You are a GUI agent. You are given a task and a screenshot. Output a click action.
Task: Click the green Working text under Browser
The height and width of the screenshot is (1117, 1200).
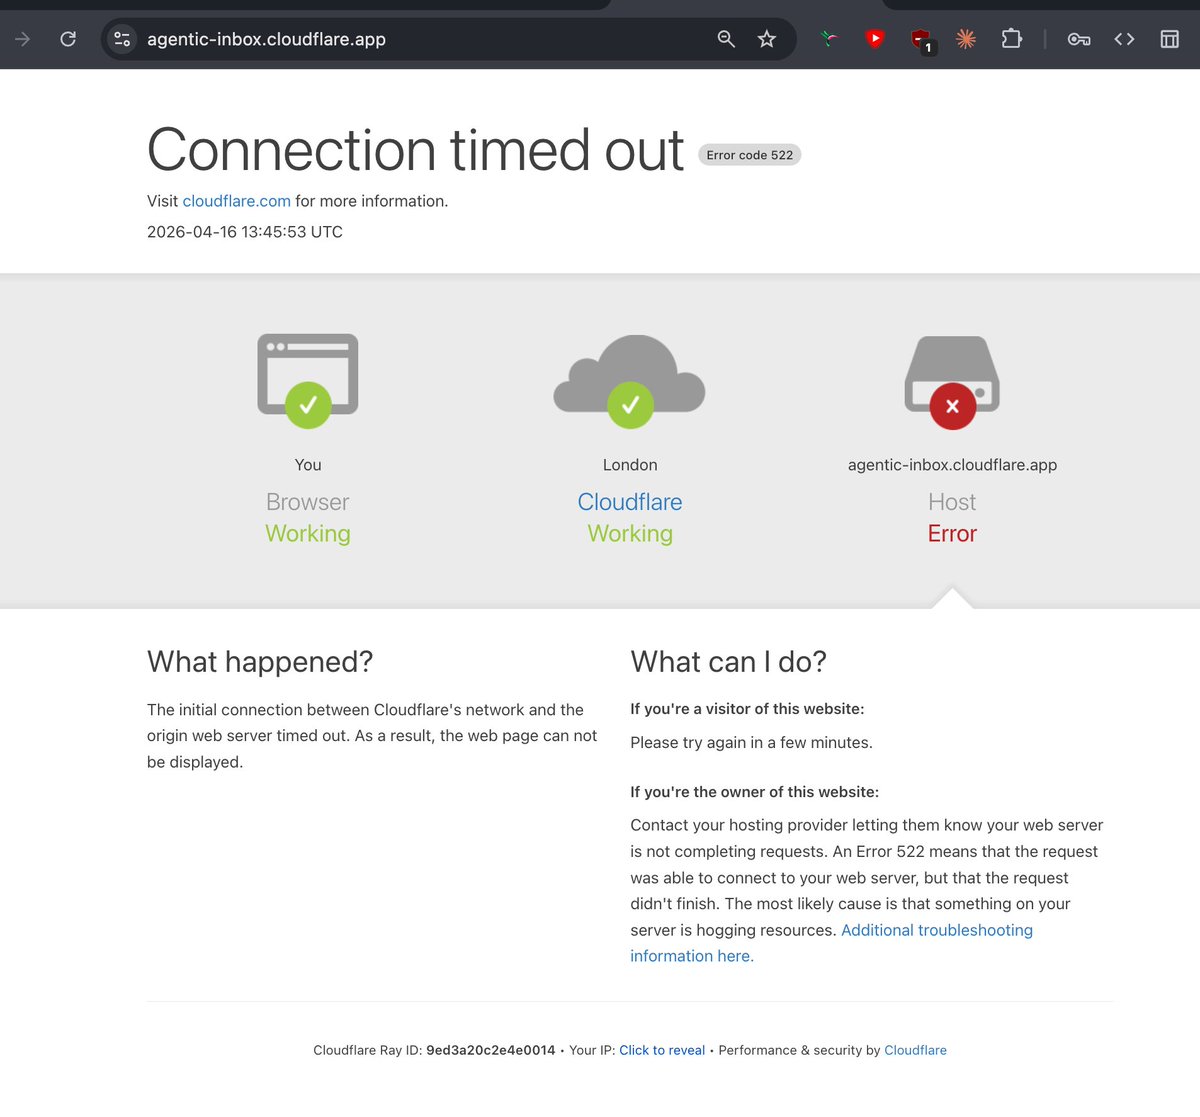click(308, 534)
